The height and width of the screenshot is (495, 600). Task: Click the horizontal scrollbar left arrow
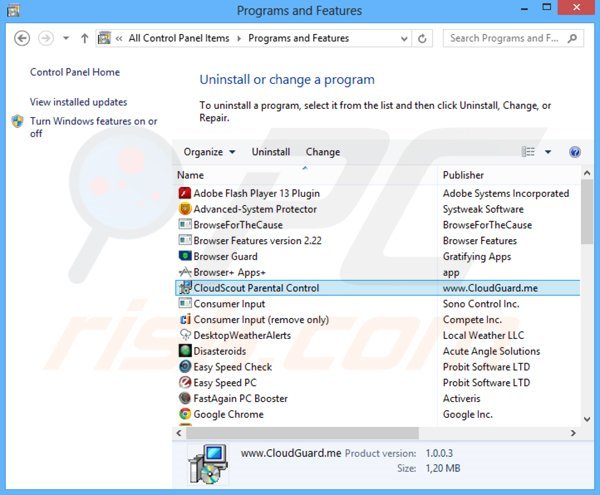pyautogui.click(x=179, y=433)
